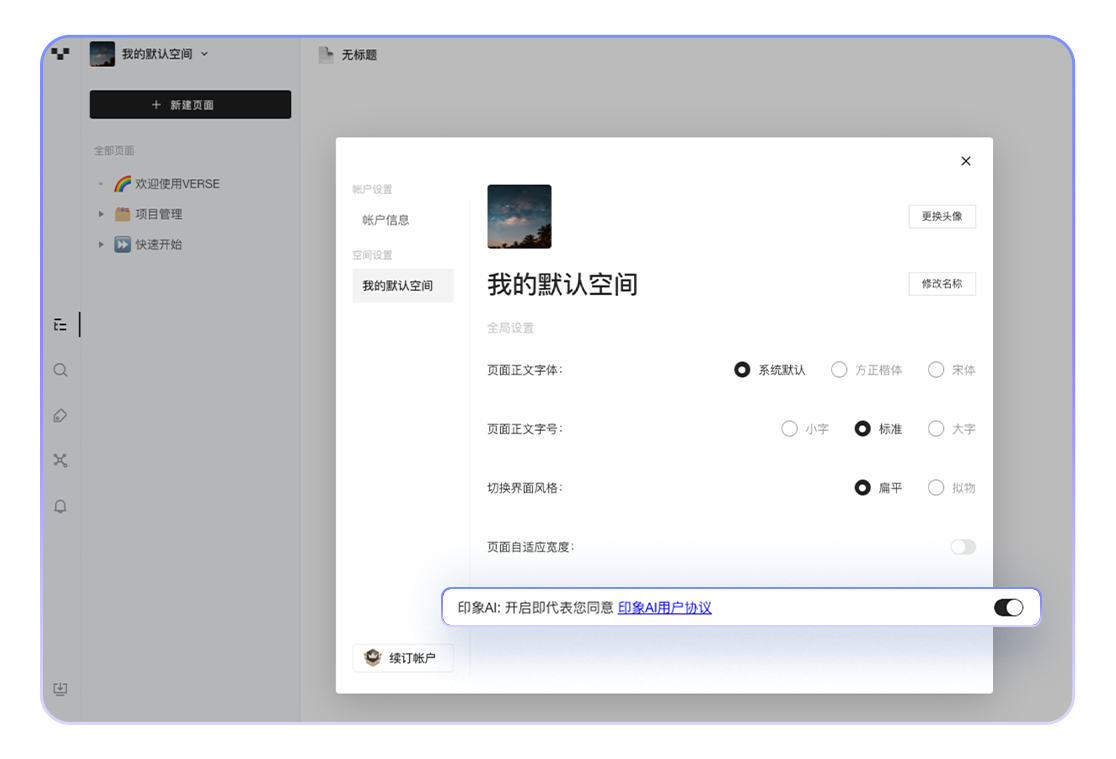Open the graph network icon in sidebar
Viewport: 1116px width, 759px height.
pos(61,461)
